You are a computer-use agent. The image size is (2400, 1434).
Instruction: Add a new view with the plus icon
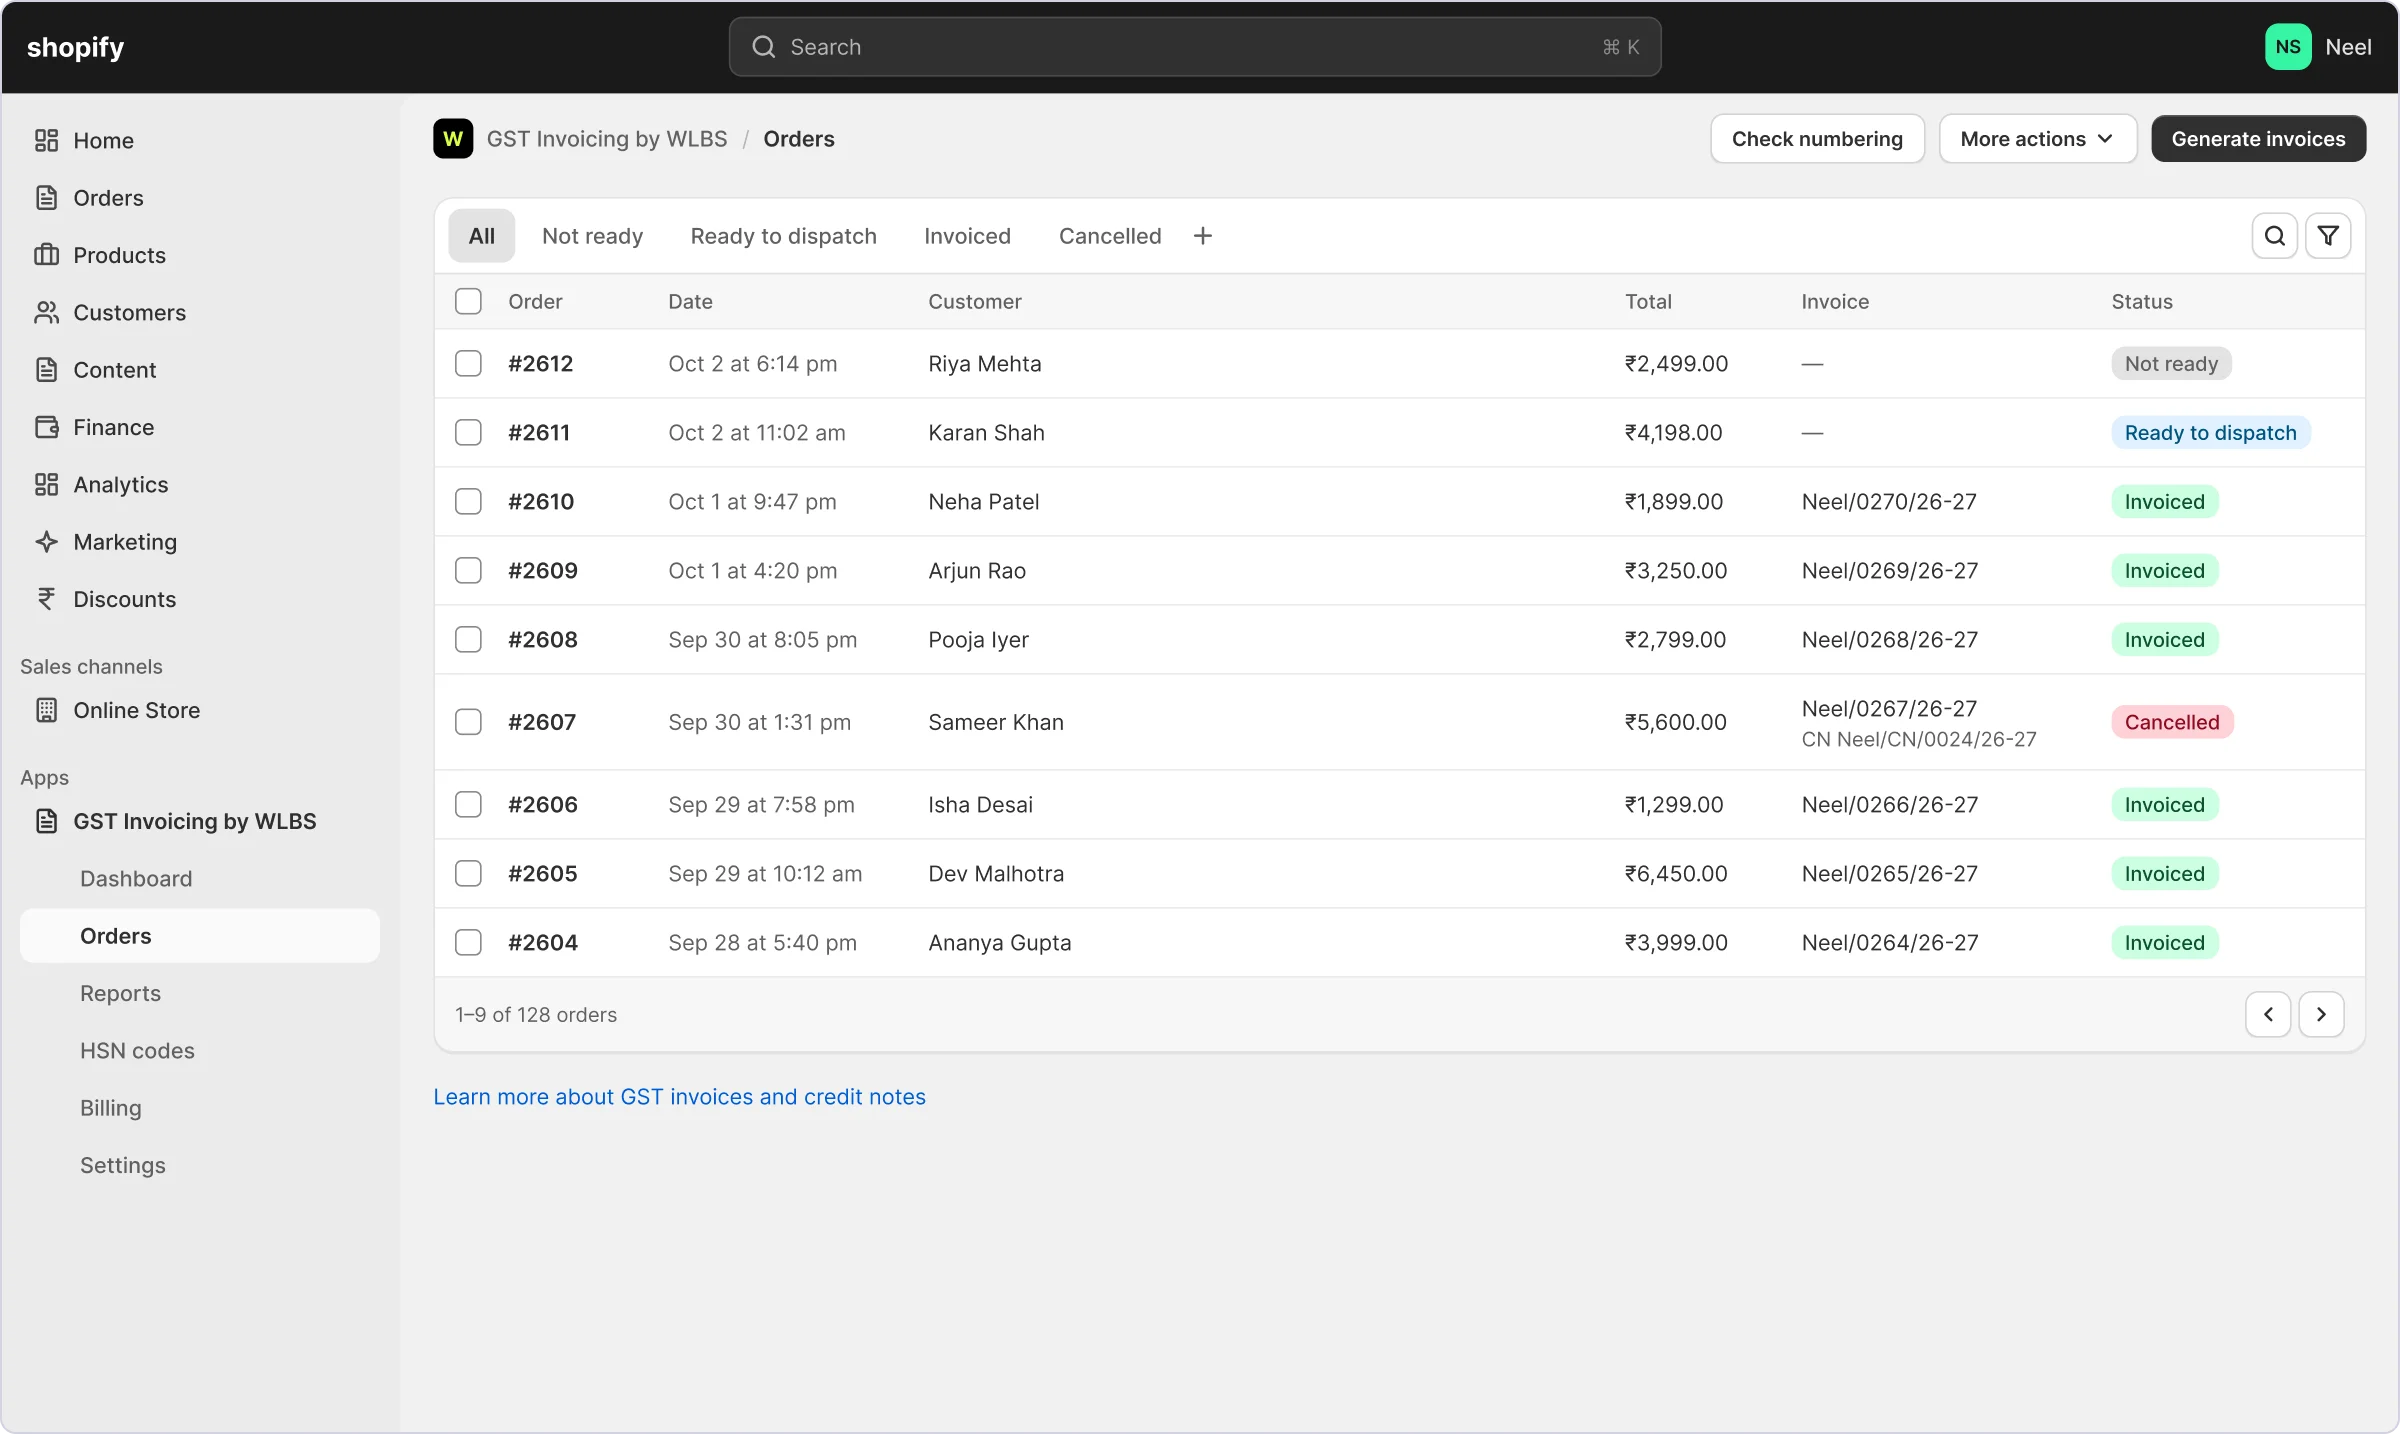click(x=1203, y=236)
